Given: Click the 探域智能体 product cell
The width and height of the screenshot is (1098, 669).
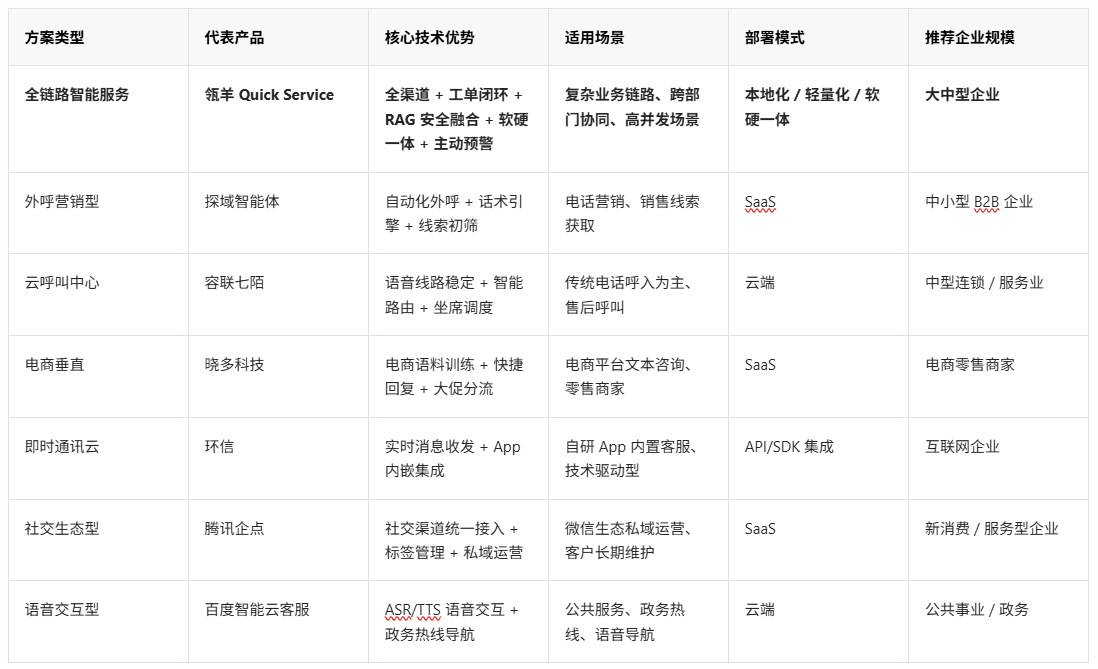Looking at the screenshot, I should tap(278, 213).
